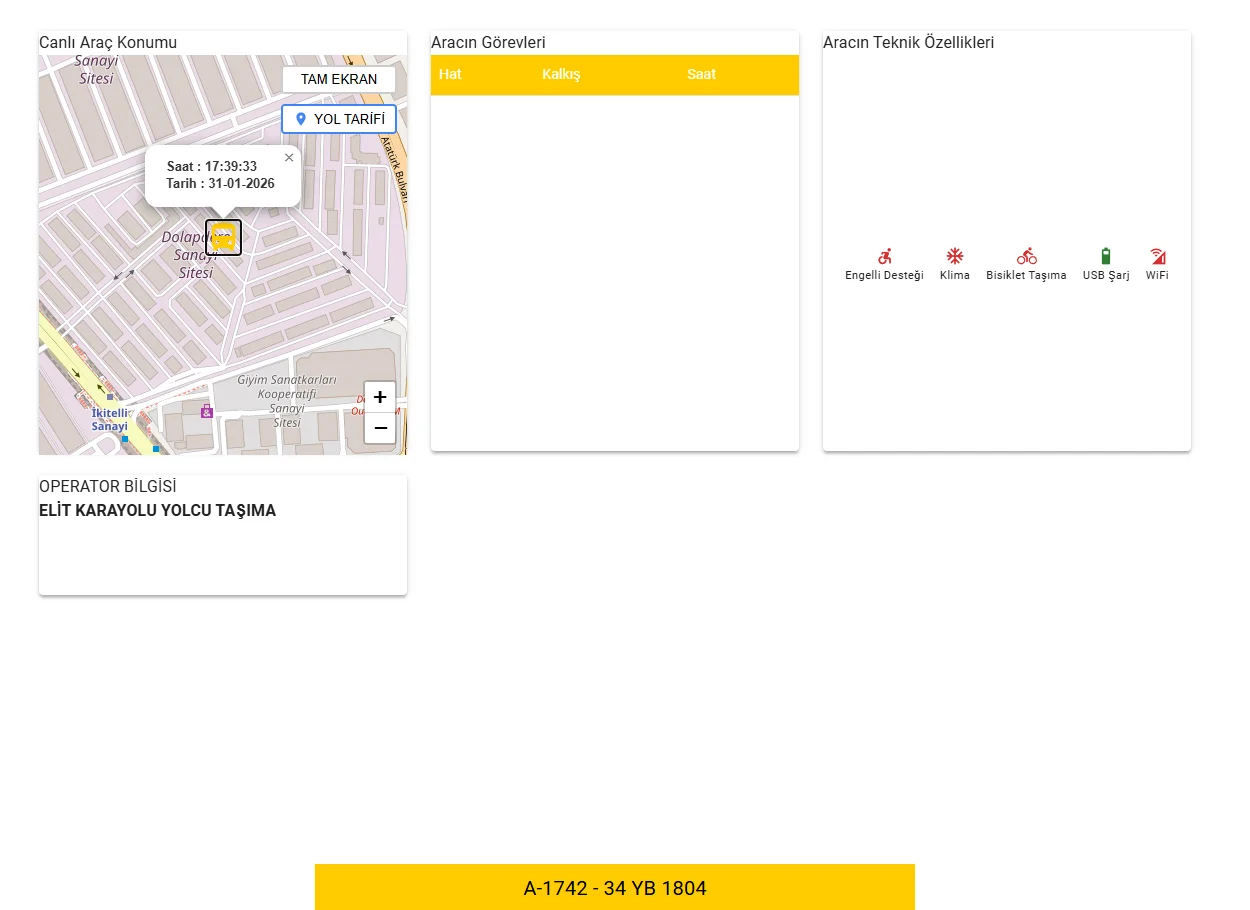The height and width of the screenshot is (910, 1250).
Task: Click the Hat column header
Action: [x=450, y=74]
